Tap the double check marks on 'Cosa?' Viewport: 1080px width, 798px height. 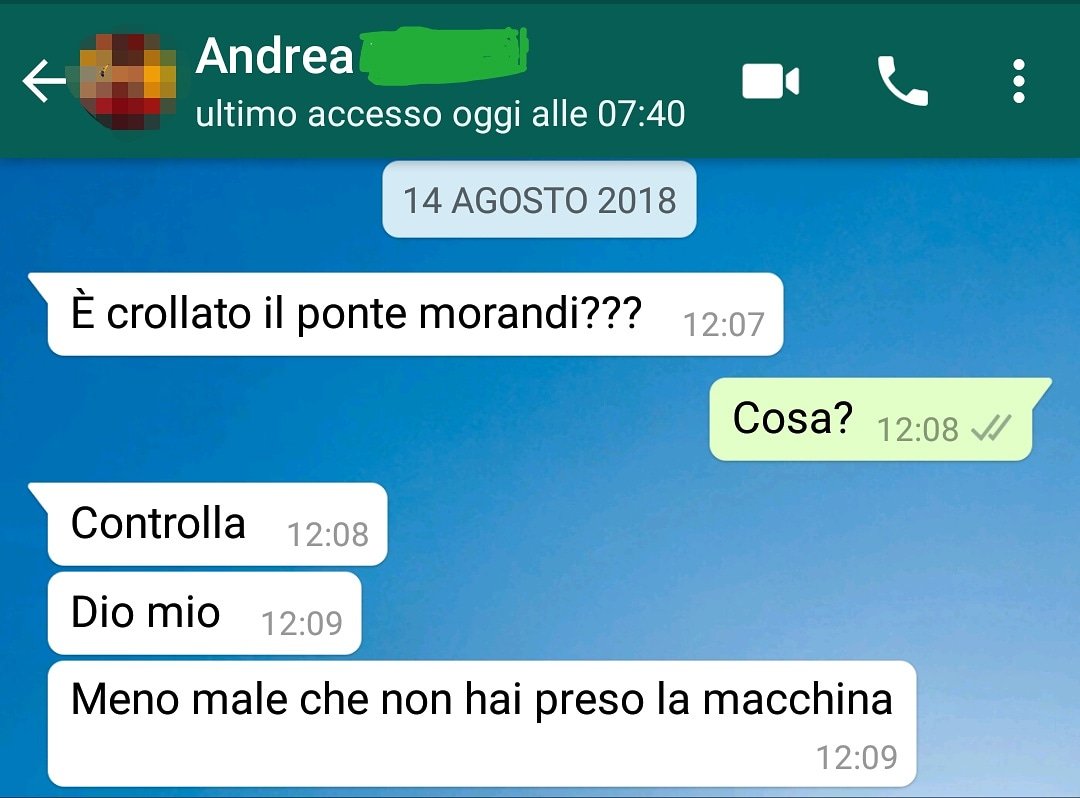click(x=990, y=429)
